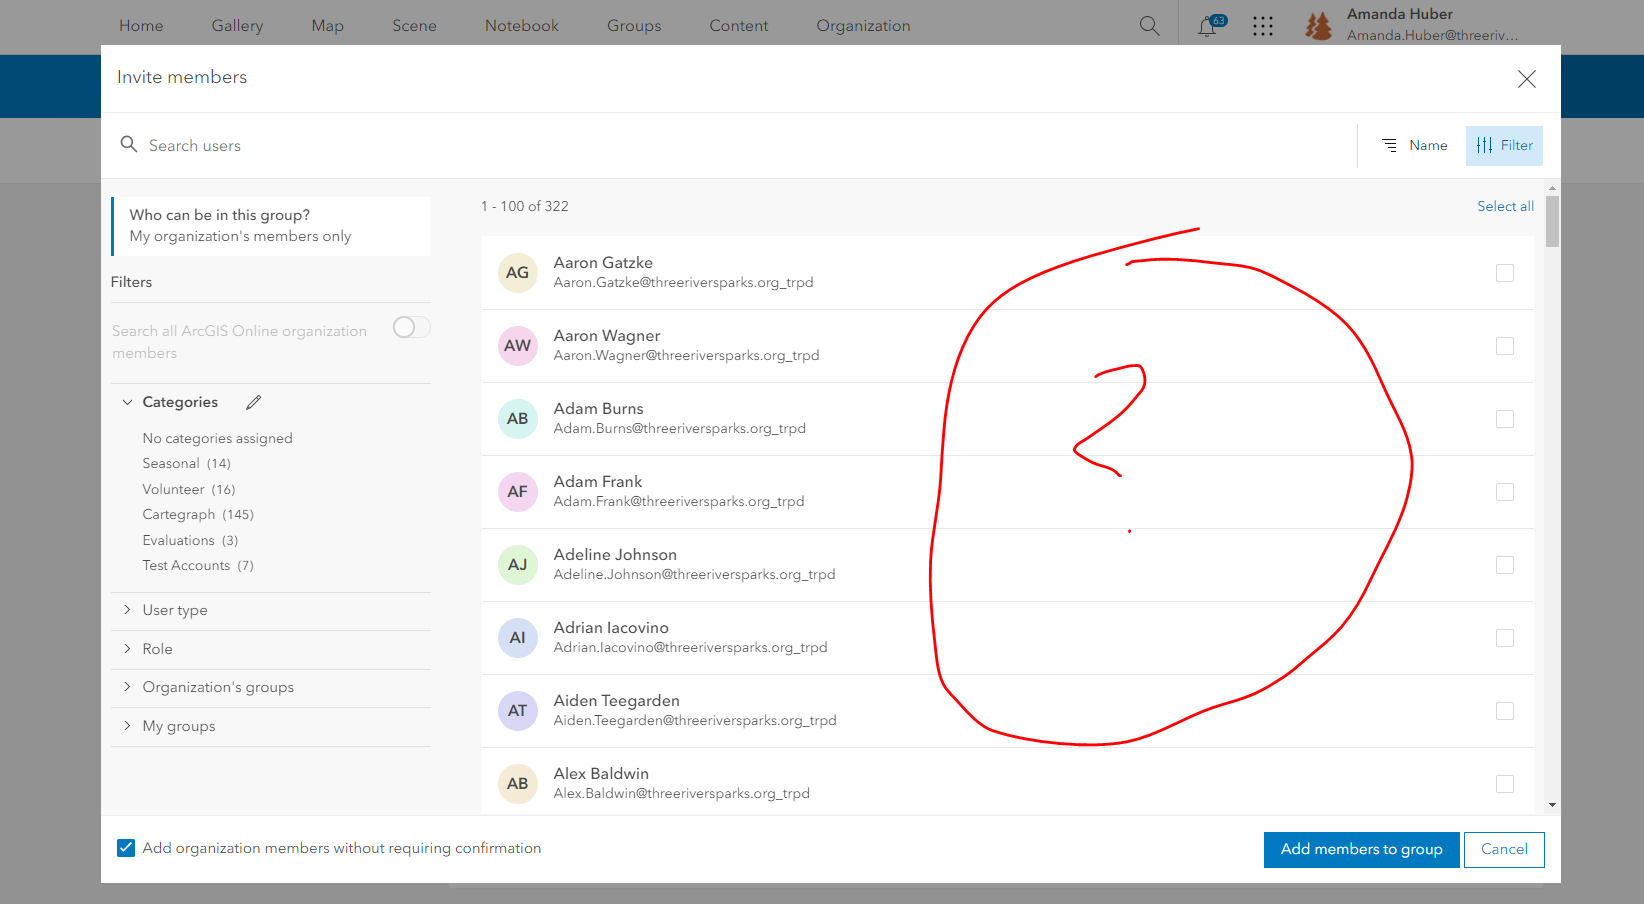Uncheck add members without requiring confirmation

click(125, 847)
